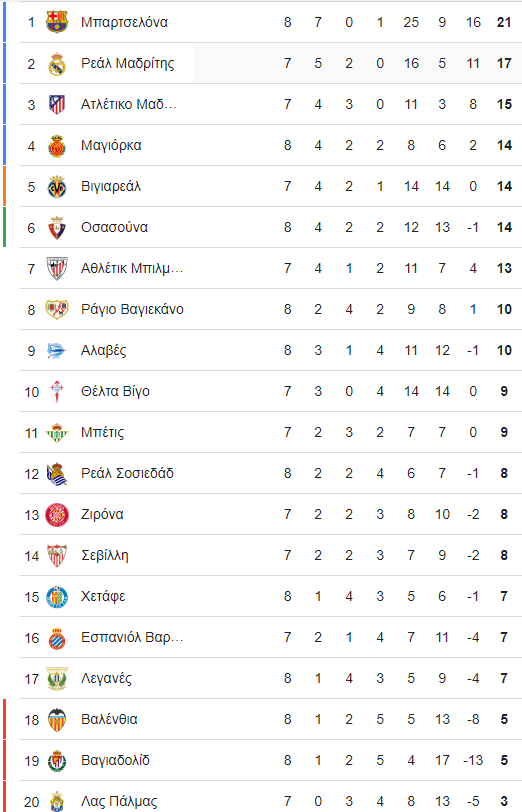
Task: Click the Alavés blue logo icon
Action: [x=57, y=351]
